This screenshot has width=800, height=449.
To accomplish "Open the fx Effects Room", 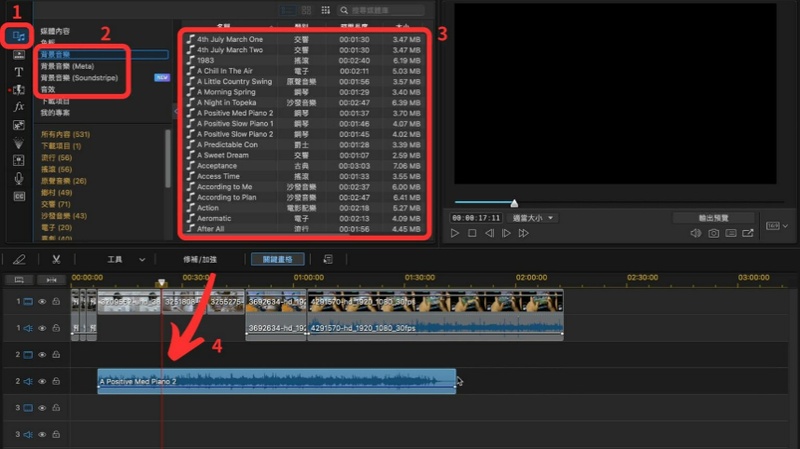I will pos(18,106).
